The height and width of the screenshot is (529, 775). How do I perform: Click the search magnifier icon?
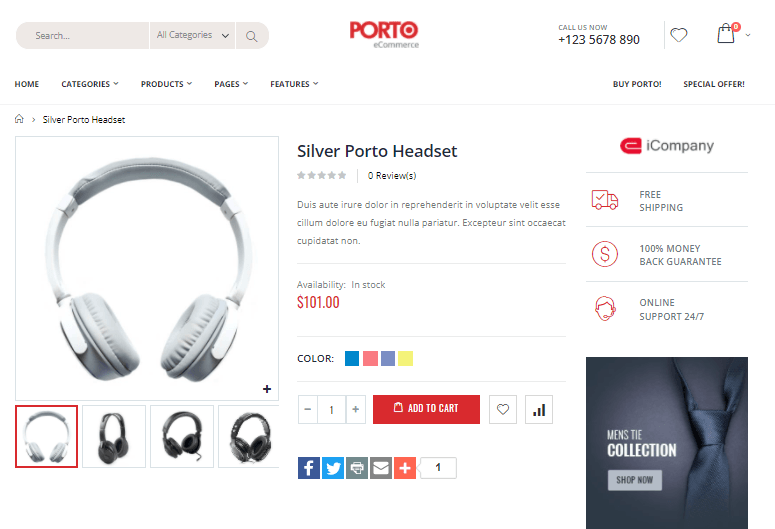point(252,36)
